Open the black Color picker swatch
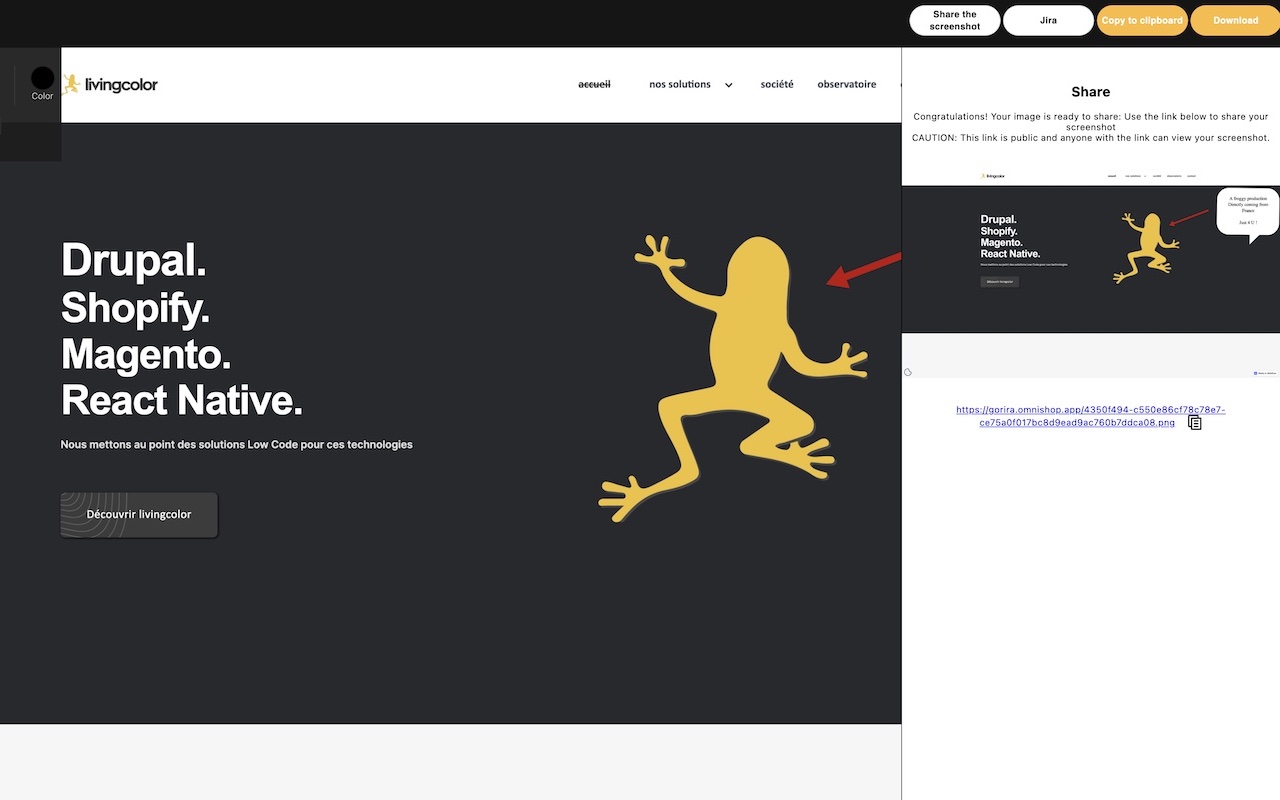 click(x=42, y=78)
